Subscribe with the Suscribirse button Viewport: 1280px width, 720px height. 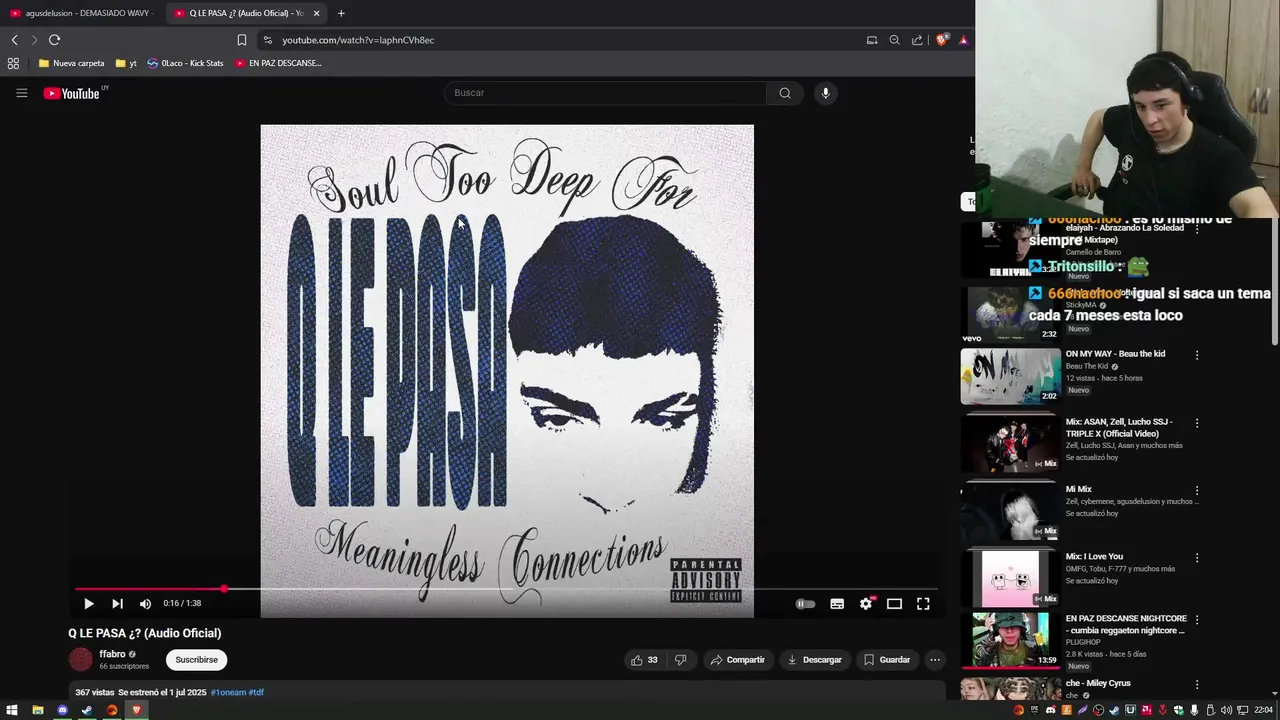(x=196, y=660)
